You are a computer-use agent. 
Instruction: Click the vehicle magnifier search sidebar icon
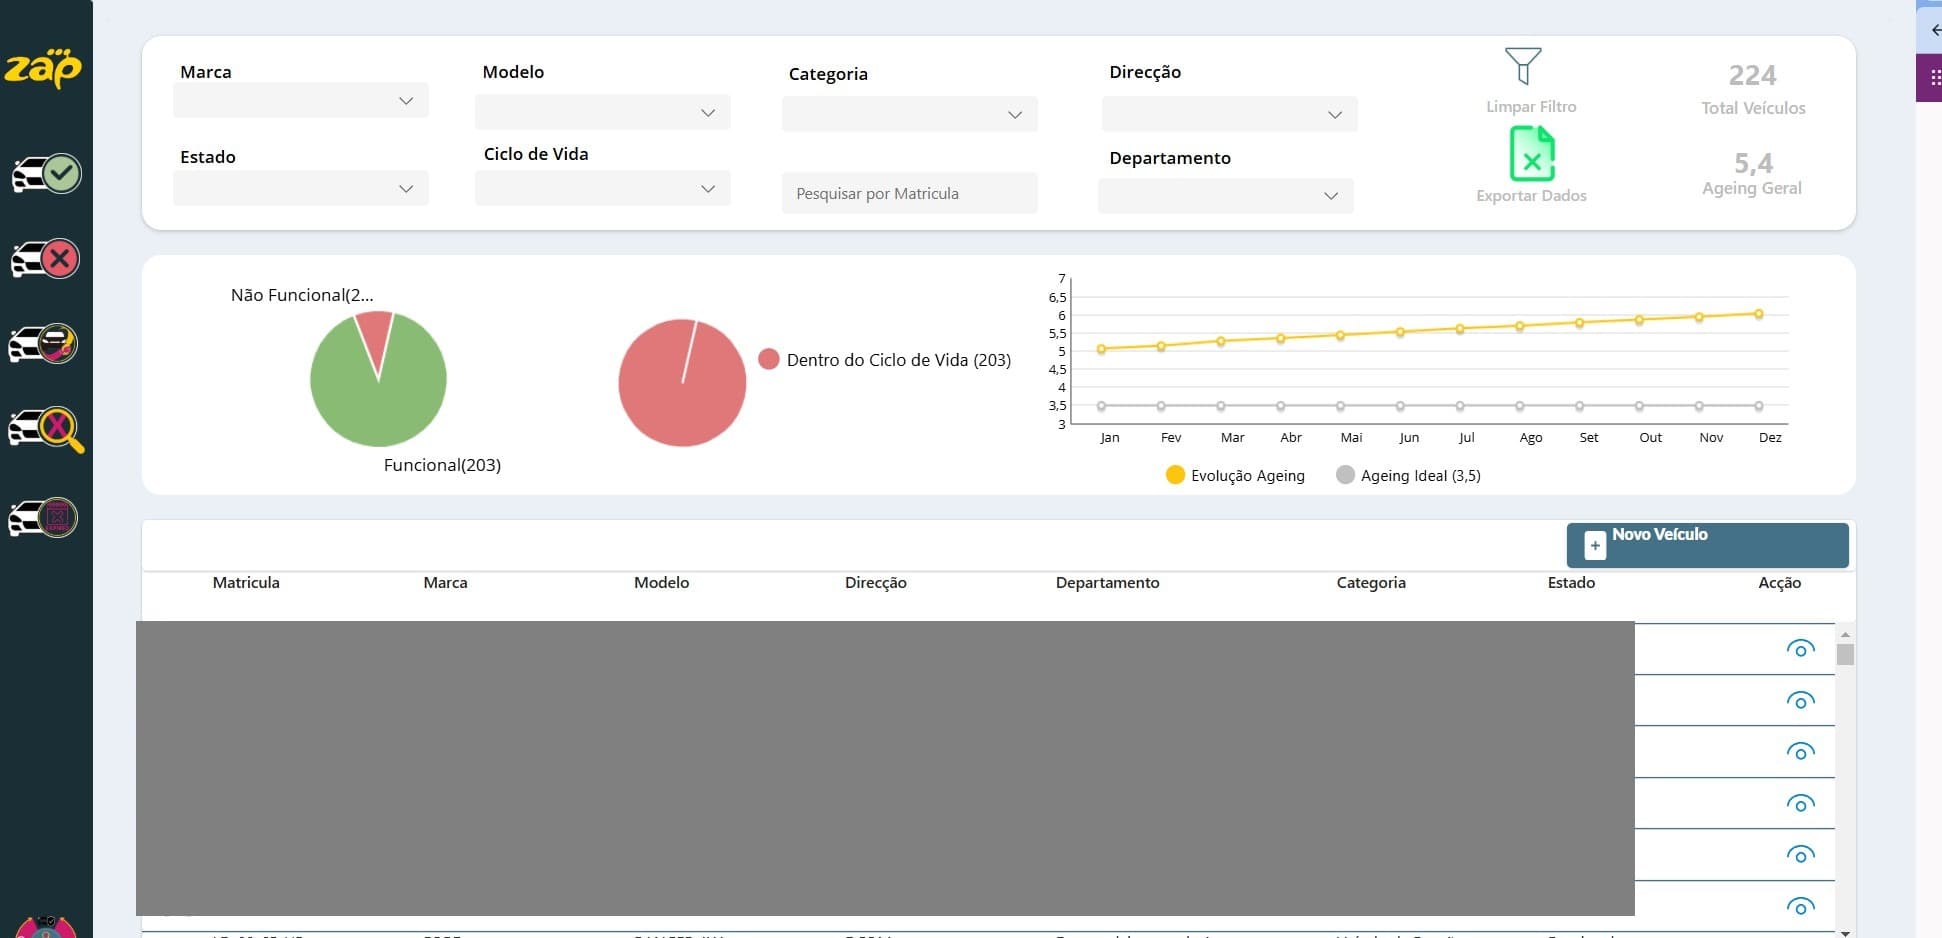[46, 430]
